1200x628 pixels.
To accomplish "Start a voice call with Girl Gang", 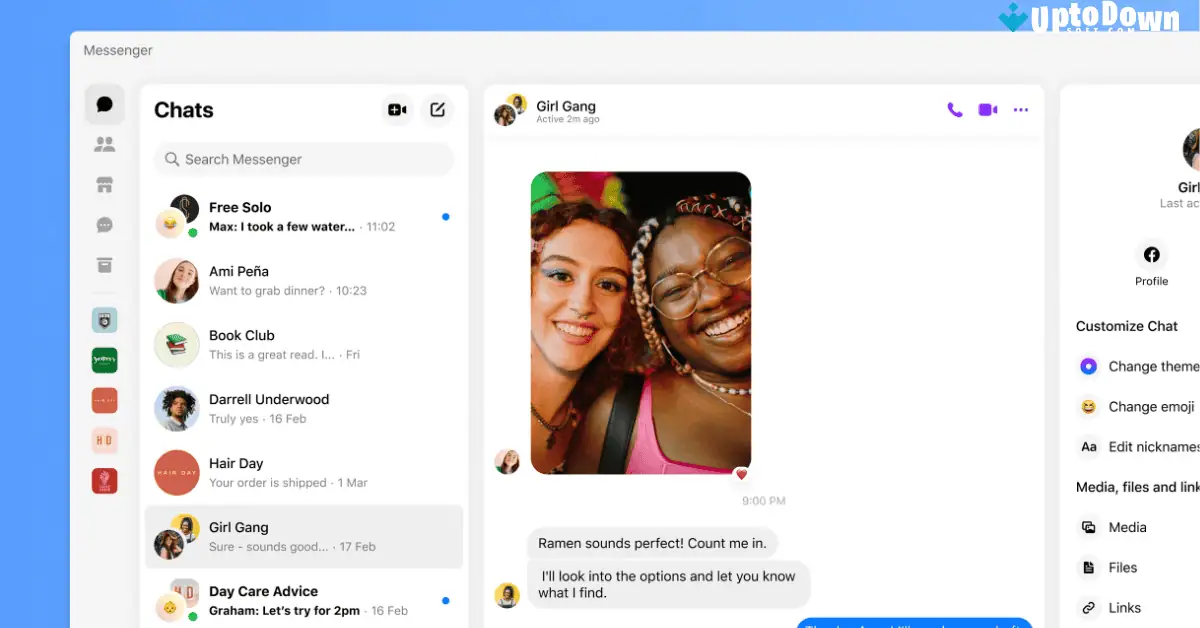I will (x=953, y=109).
